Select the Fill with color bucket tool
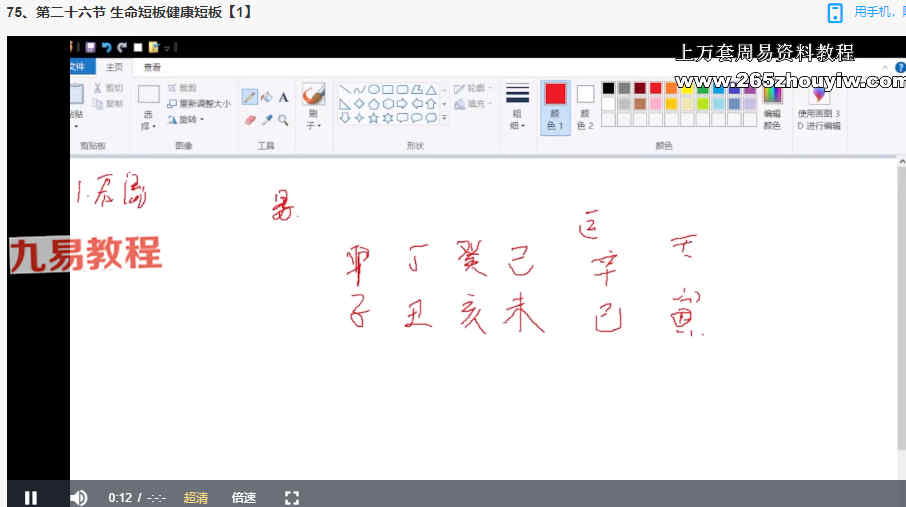 (266, 97)
